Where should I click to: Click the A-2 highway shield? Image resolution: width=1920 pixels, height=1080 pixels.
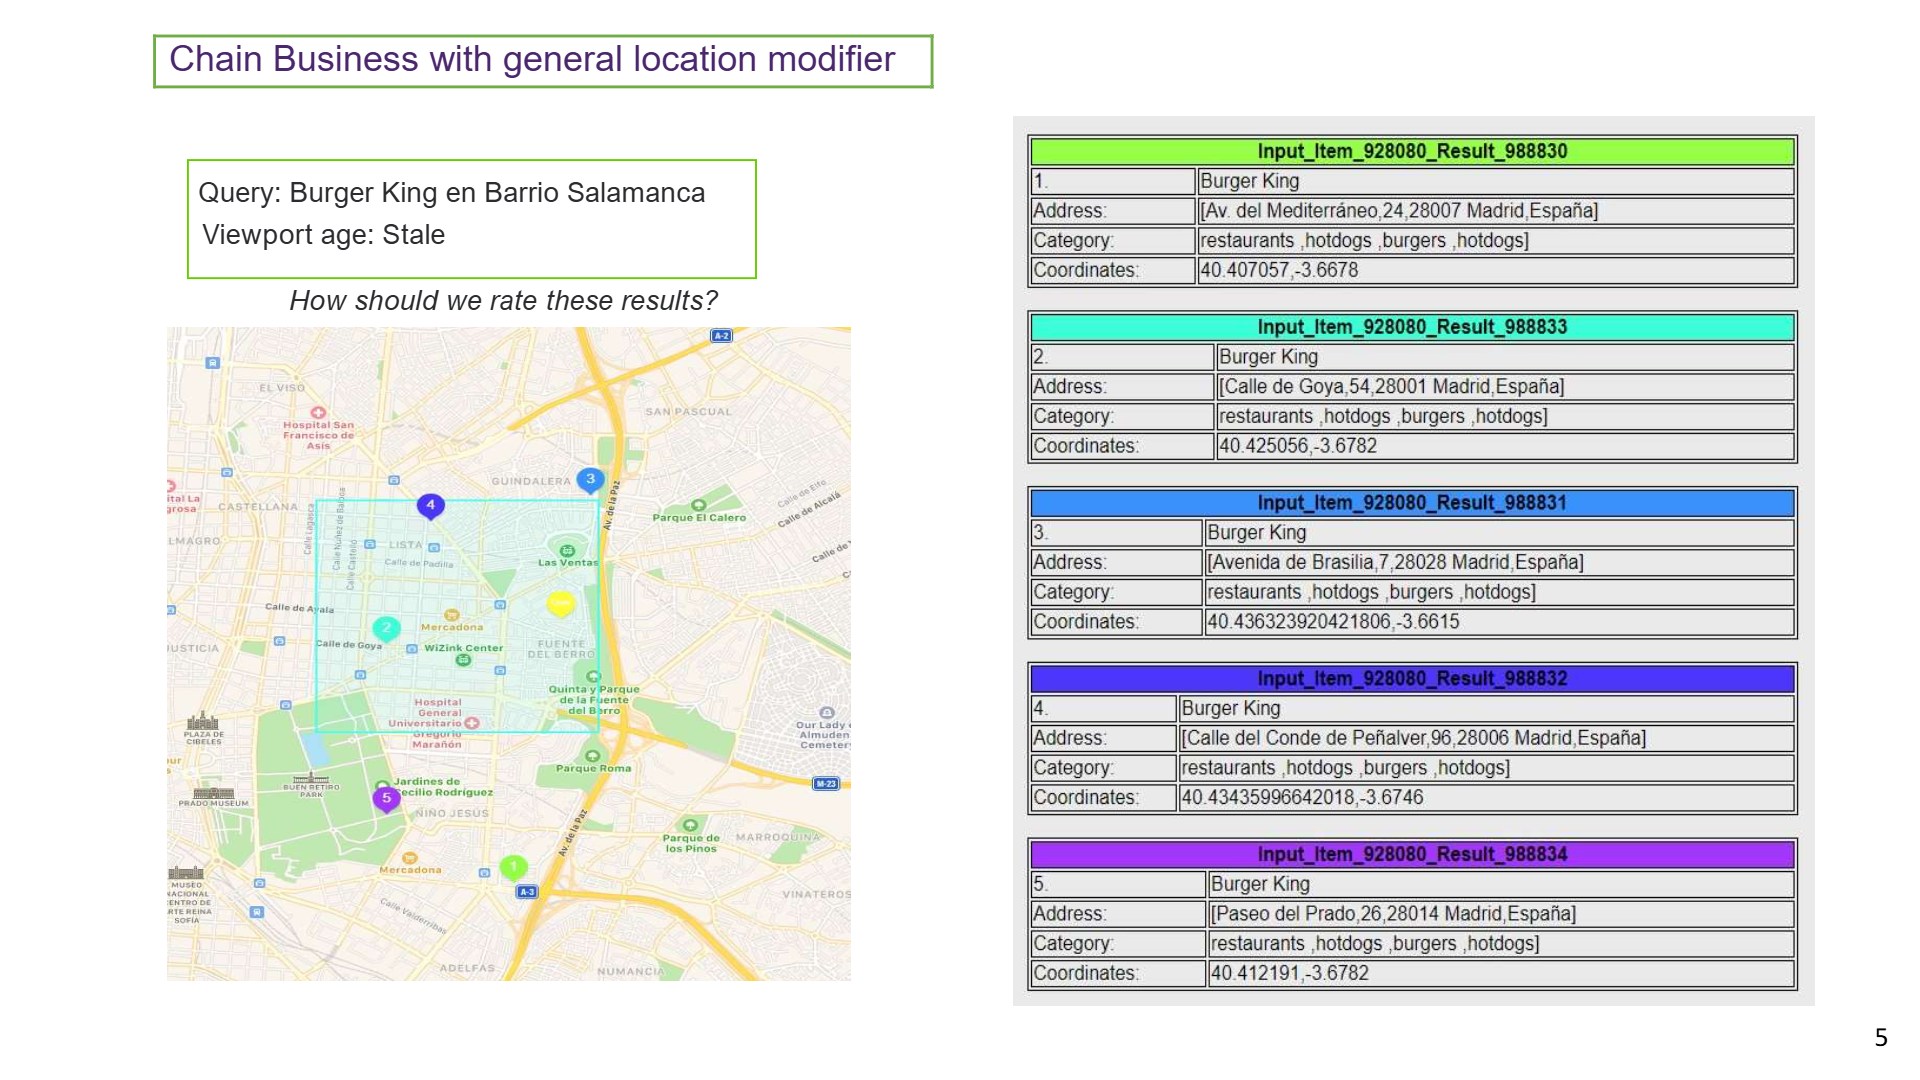point(721,336)
